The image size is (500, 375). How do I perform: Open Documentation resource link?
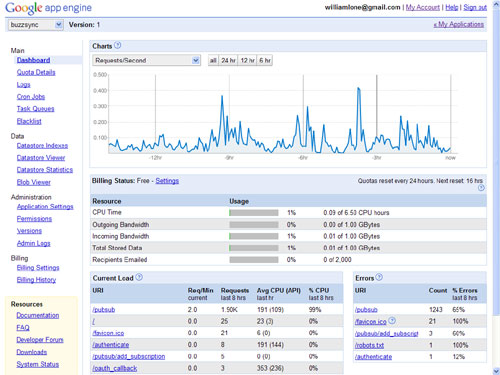[x=38, y=315]
